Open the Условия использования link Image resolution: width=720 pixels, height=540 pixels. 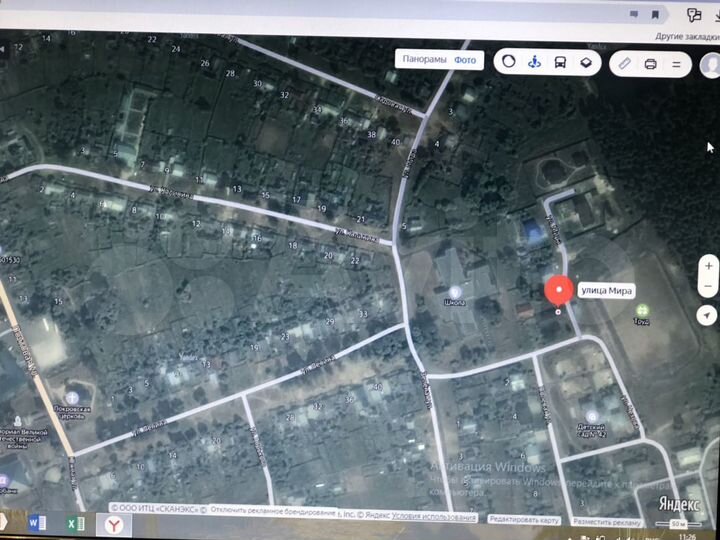point(433,517)
